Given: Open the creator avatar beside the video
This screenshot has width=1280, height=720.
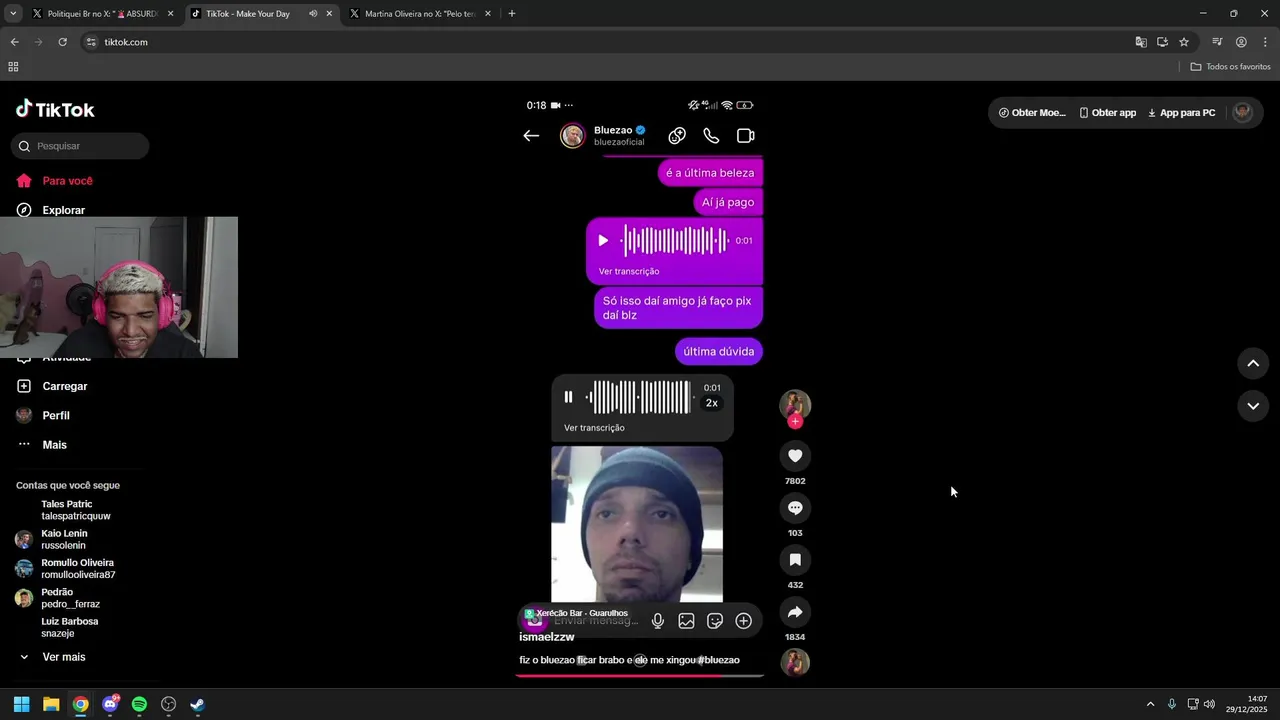Looking at the screenshot, I should coord(795,404).
